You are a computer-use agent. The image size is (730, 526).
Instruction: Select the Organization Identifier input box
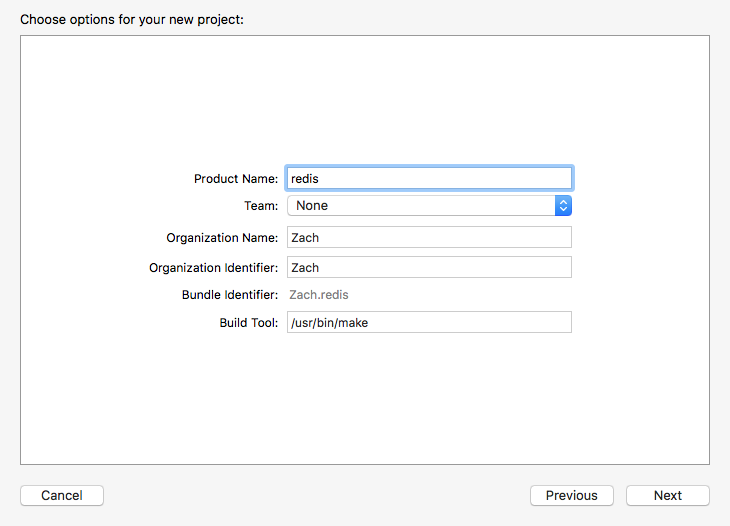[x=429, y=268]
